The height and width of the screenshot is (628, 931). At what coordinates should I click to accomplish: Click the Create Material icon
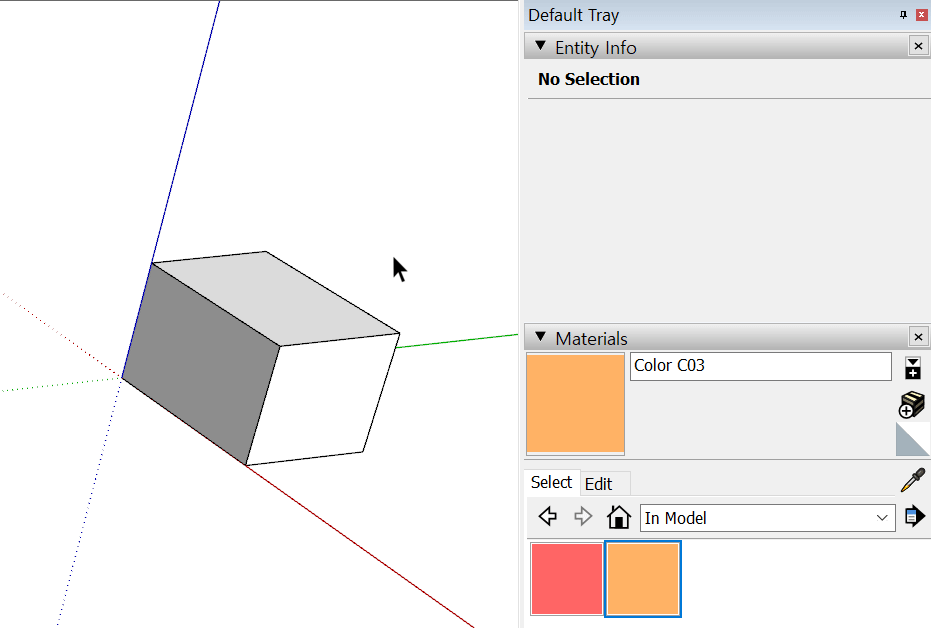[911, 404]
